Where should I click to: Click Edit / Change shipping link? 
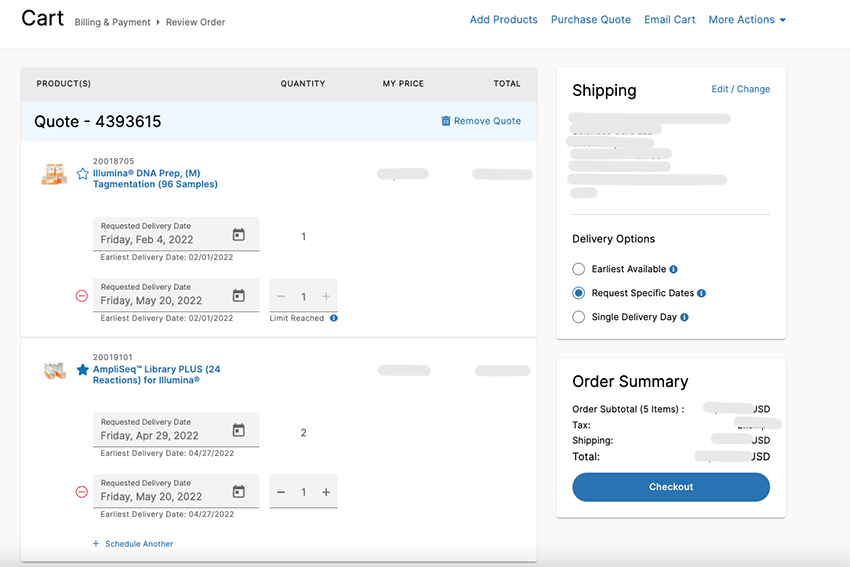click(740, 89)
